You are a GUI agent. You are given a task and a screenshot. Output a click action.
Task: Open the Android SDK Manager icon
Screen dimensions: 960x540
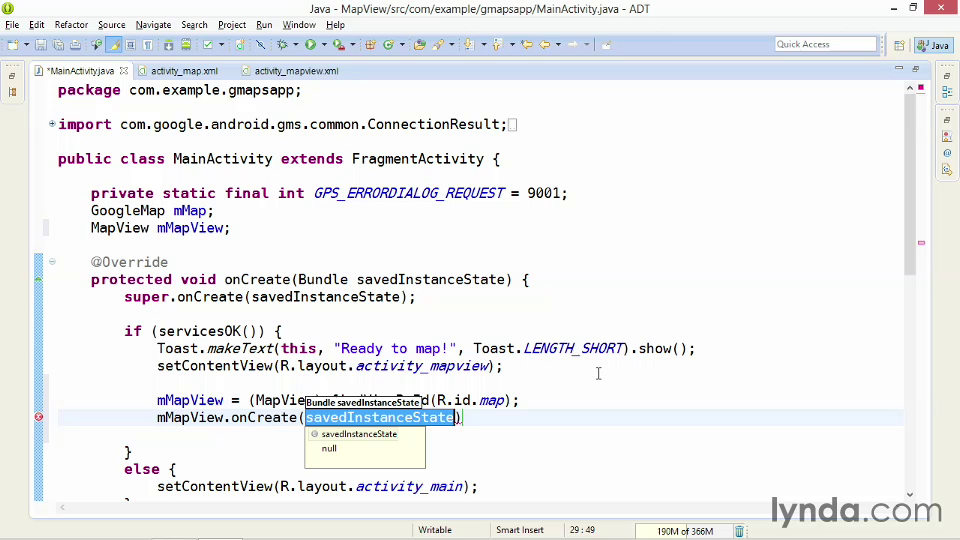(x=168, y=45)
